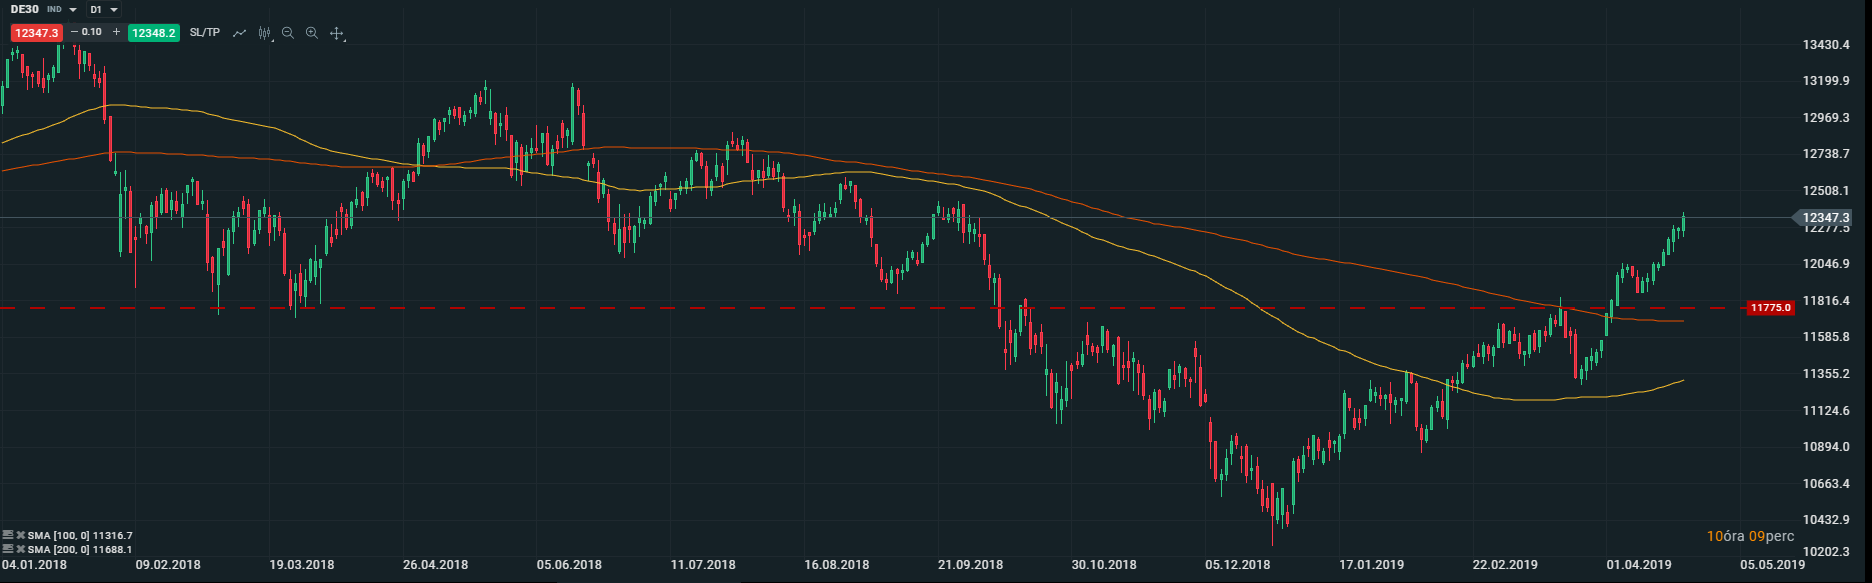The image size is (1872, 583).
Task: Click the 0.10 volume field
Action: pos(92,32)
